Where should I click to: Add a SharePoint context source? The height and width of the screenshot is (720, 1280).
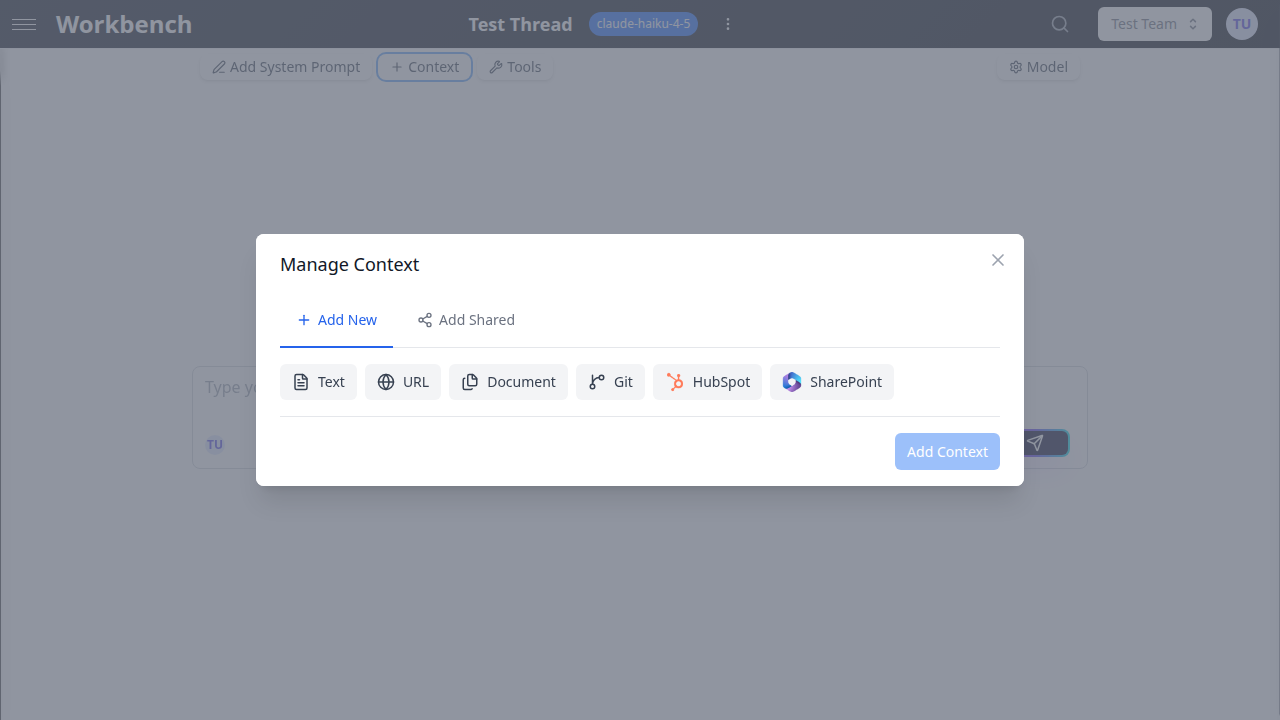(x=831, y=381)
